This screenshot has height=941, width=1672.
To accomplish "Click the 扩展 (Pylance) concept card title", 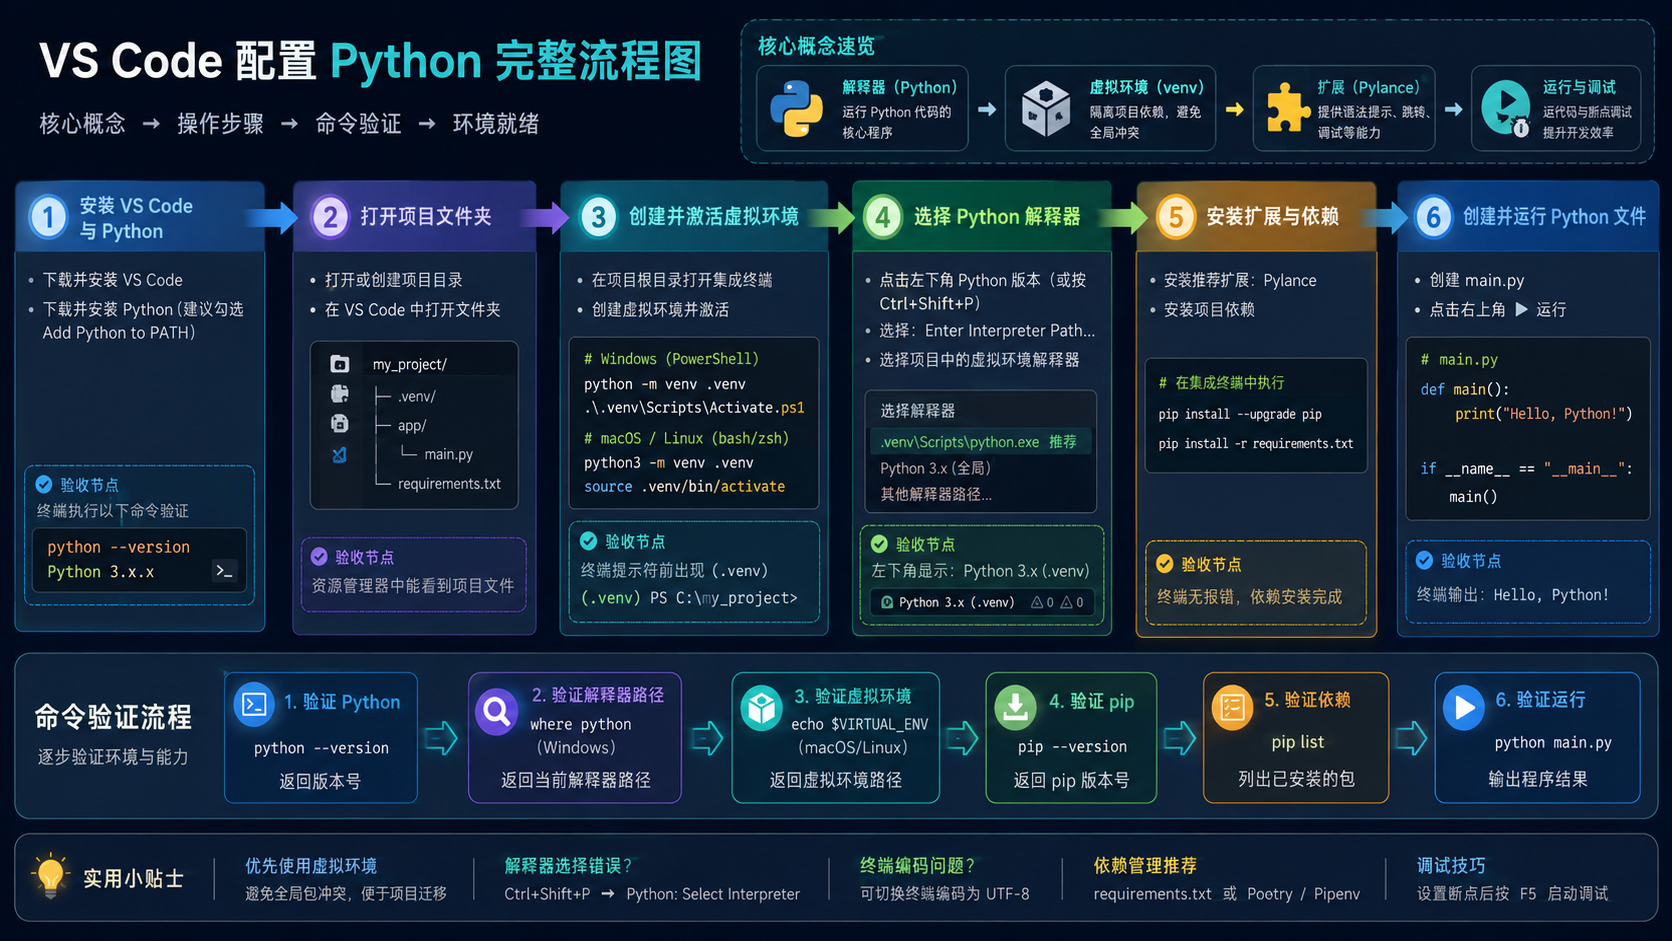I will pos(1368,87).
